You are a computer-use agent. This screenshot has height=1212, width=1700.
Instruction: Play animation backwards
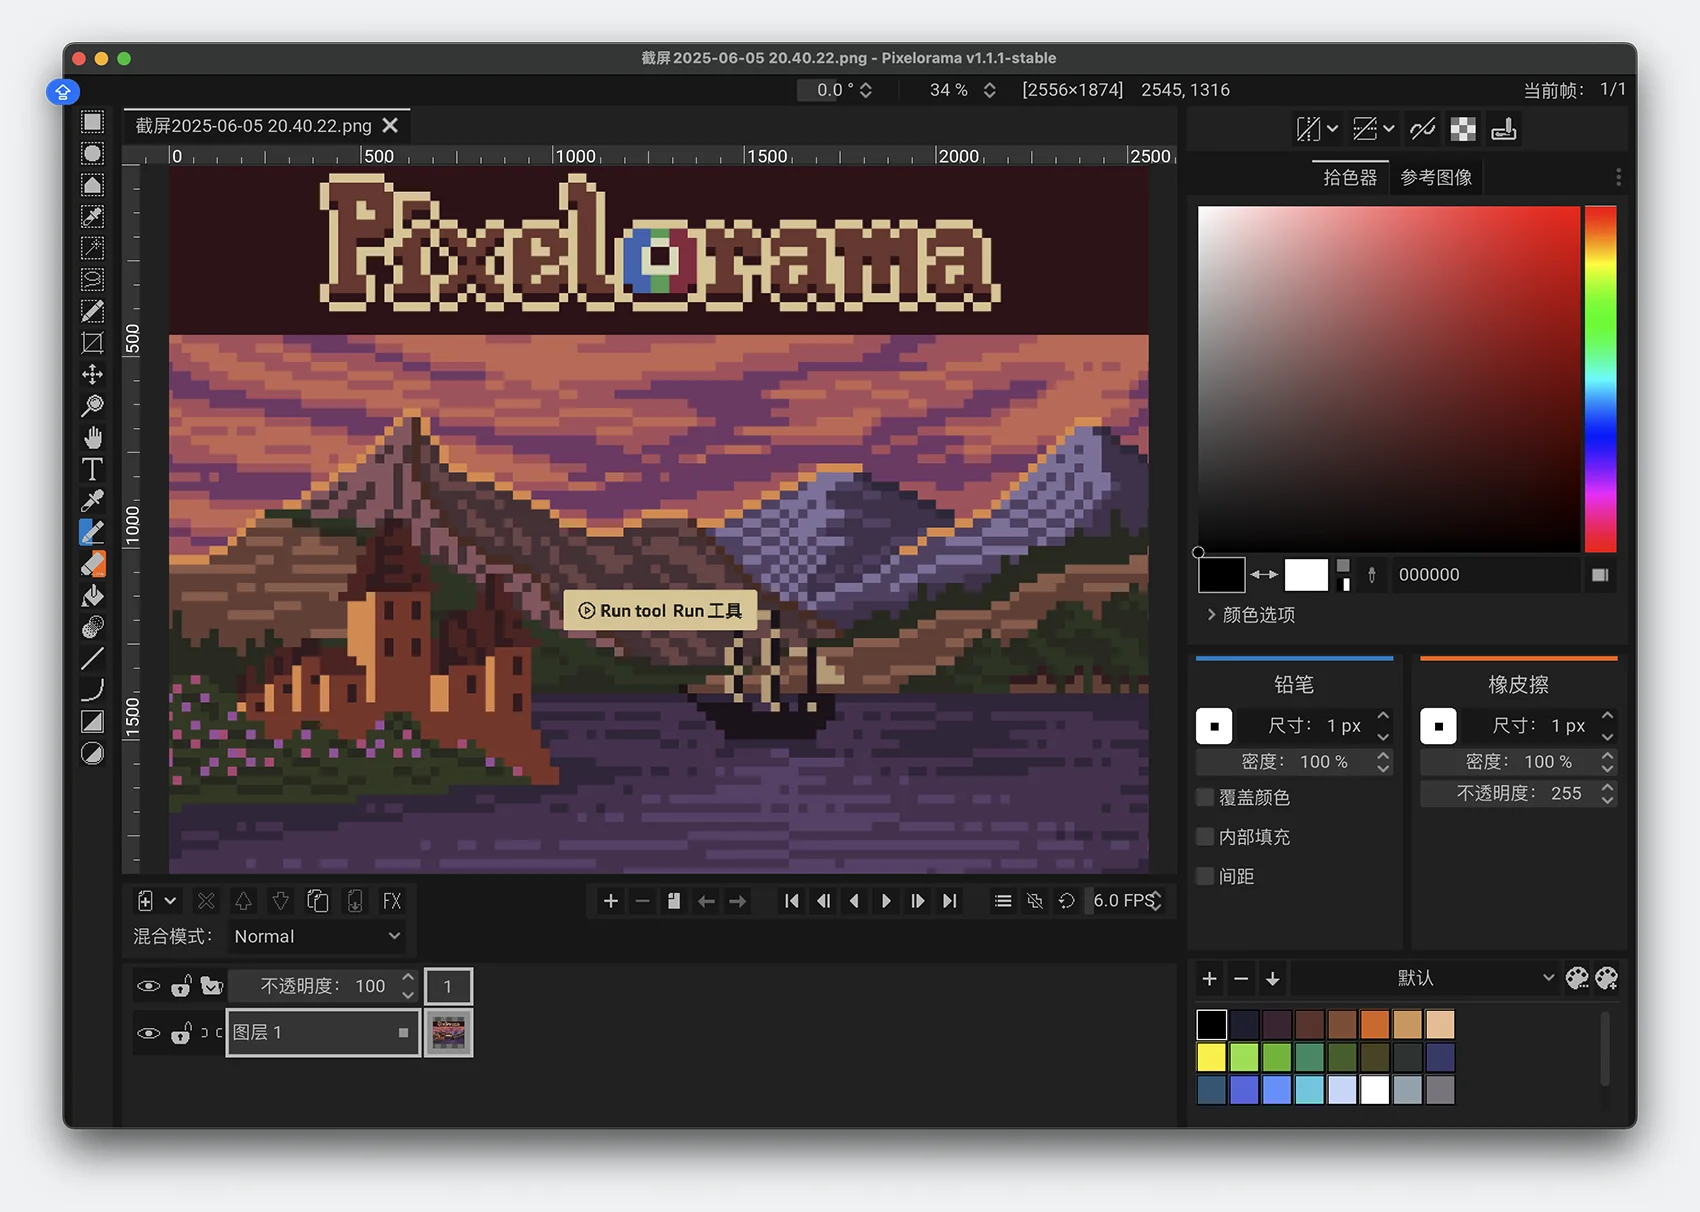point(854,901)
